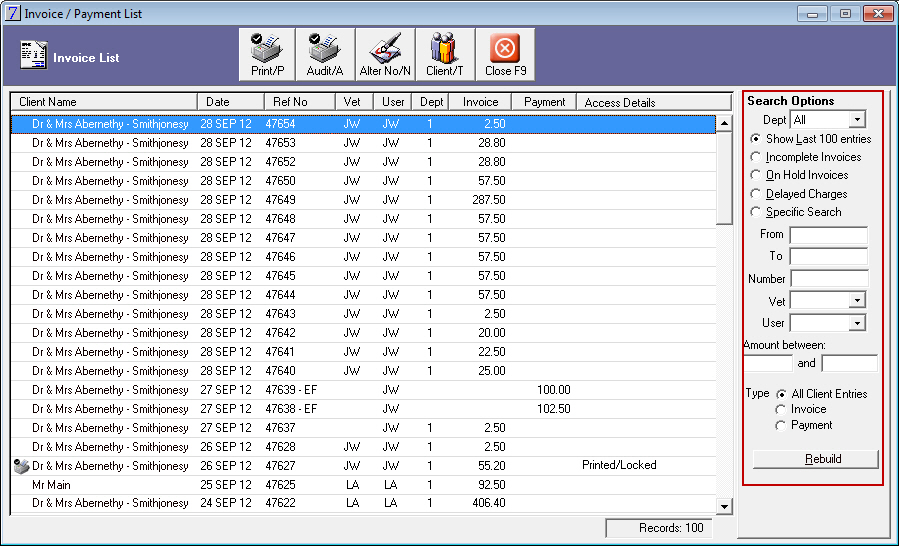The image size is (899, 546).
Task: Select the Alter No/N tool
Action: click(x=385, y=54)
